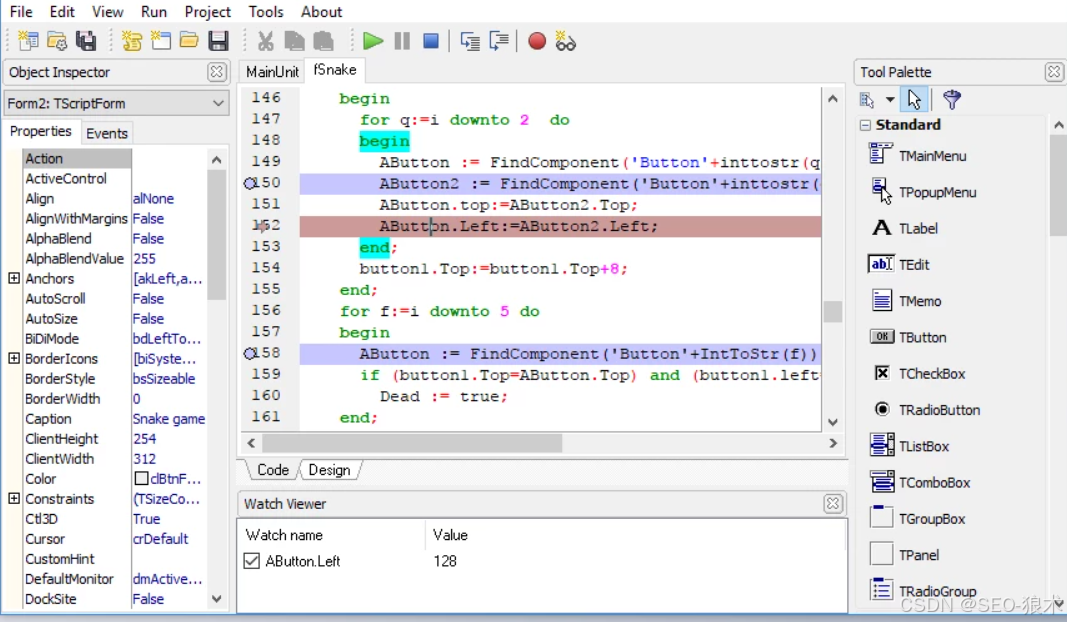Expand the BorderIcons property
The height and width of the screenshot is (622, 1067).
point(14,358)
